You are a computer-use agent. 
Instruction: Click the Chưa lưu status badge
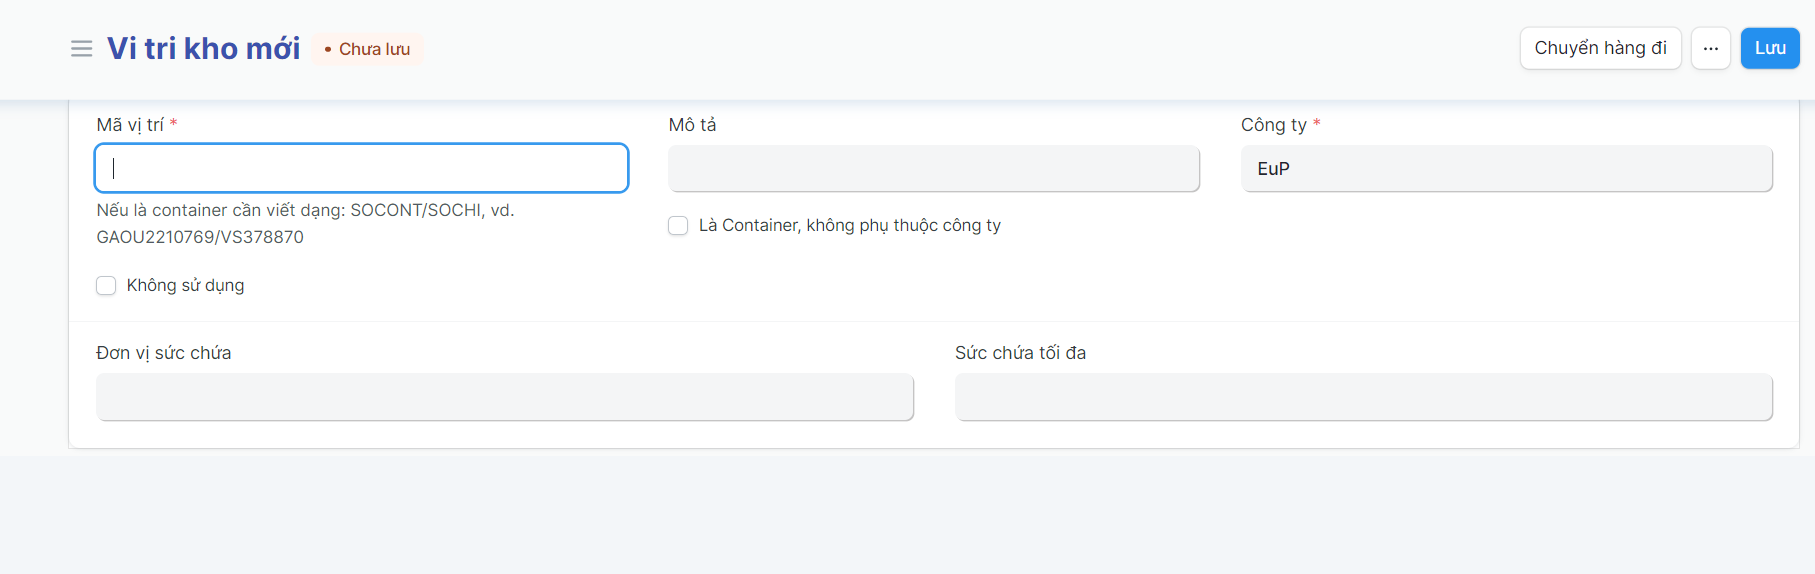pos(367,49)
